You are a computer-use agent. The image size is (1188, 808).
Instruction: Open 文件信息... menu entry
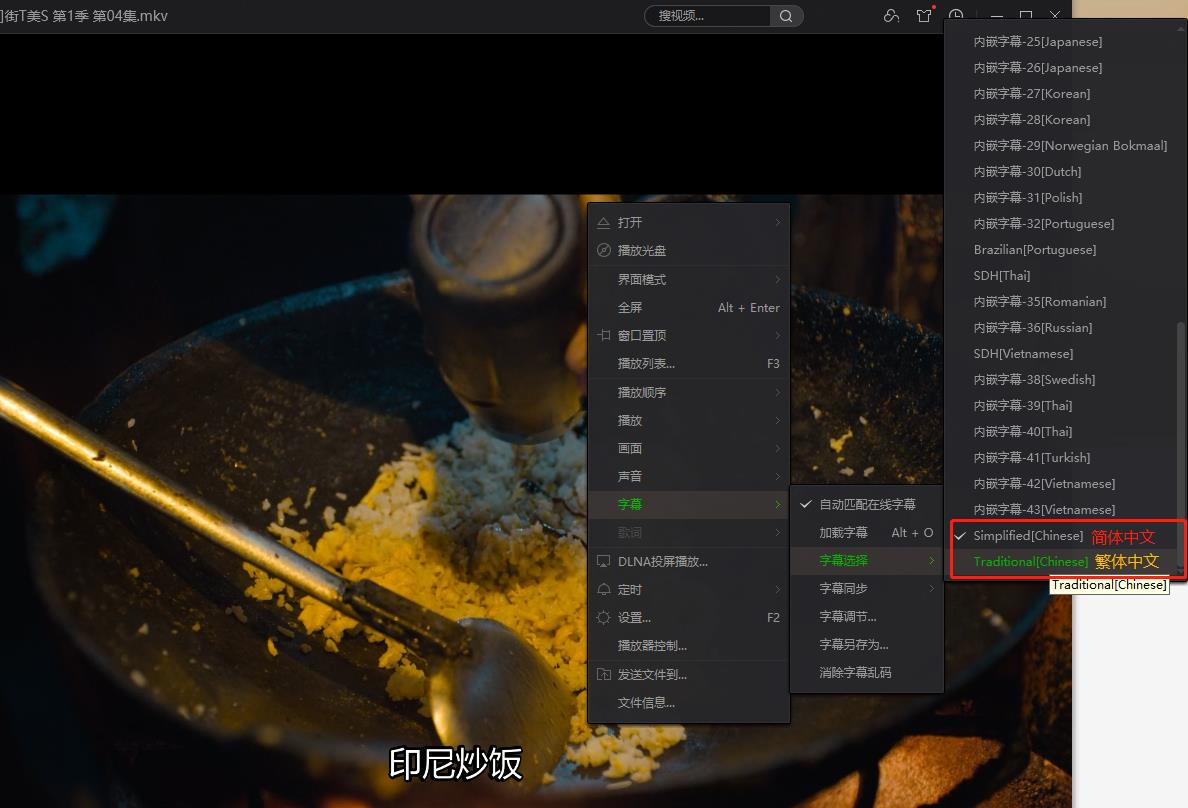[689, 702]
